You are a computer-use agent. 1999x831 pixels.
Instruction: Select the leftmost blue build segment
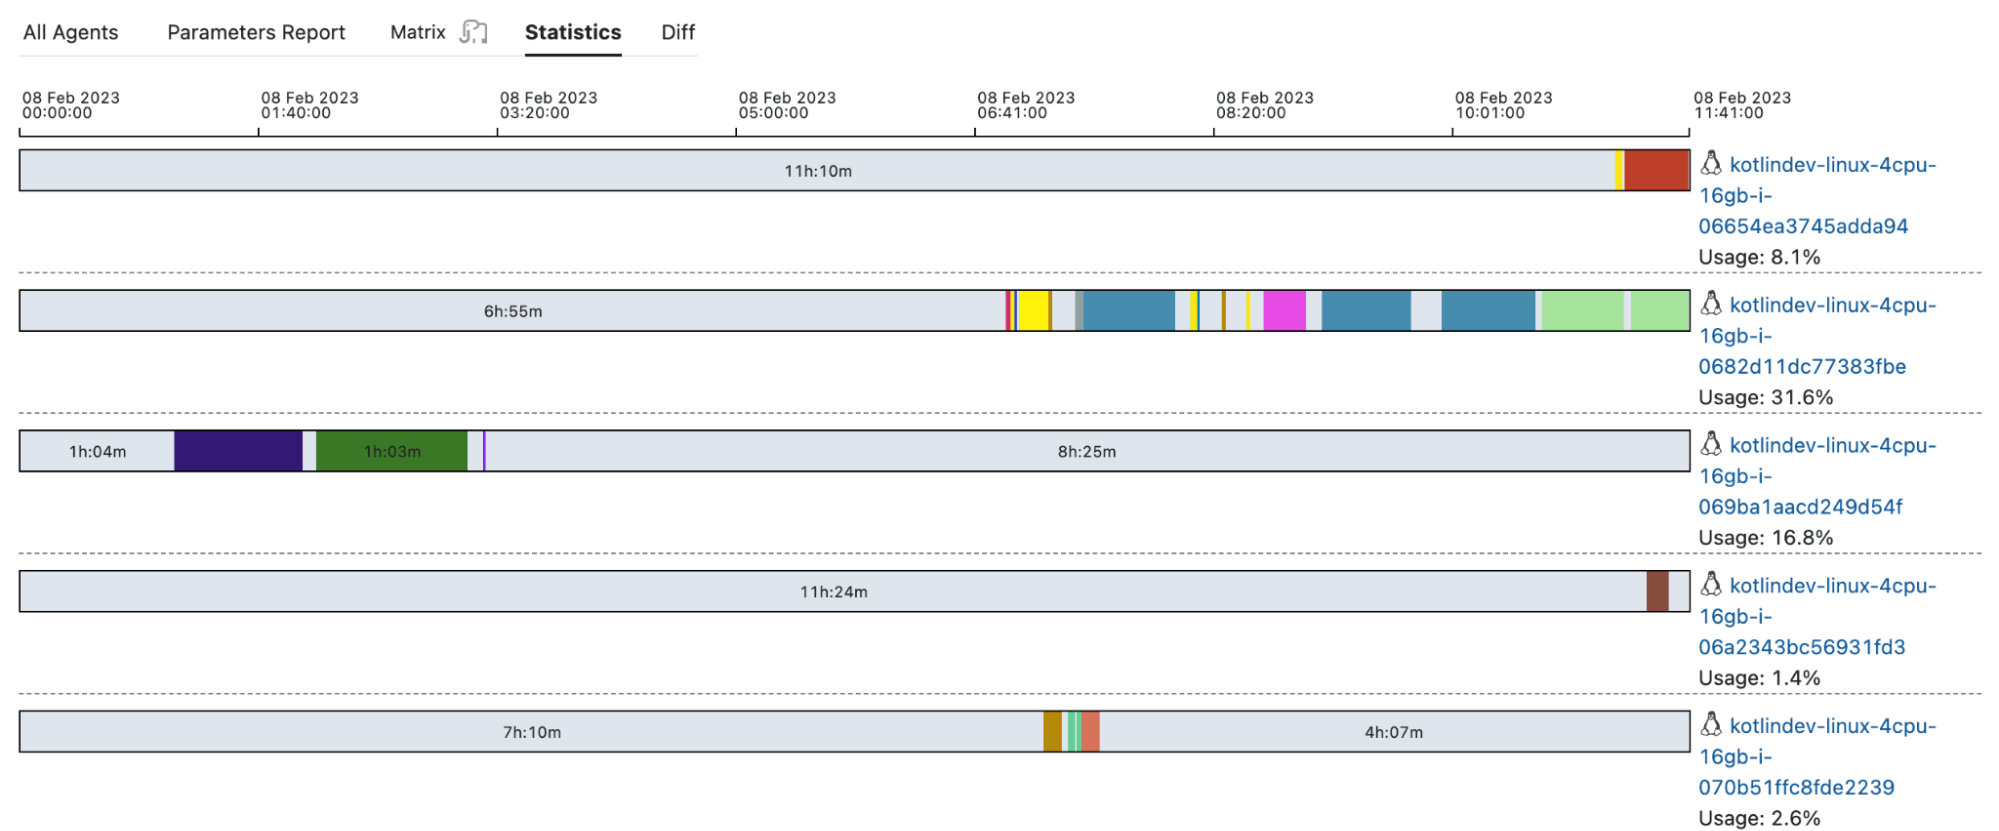1129,311
